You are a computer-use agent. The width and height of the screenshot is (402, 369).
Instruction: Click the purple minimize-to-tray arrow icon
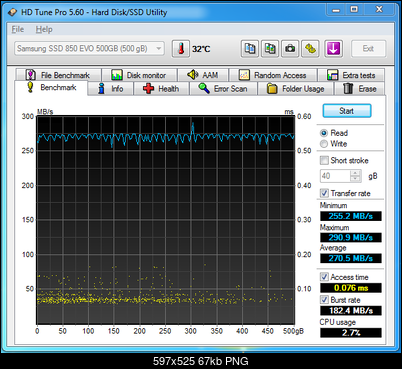pyautogui.click(x=333, y=49)
